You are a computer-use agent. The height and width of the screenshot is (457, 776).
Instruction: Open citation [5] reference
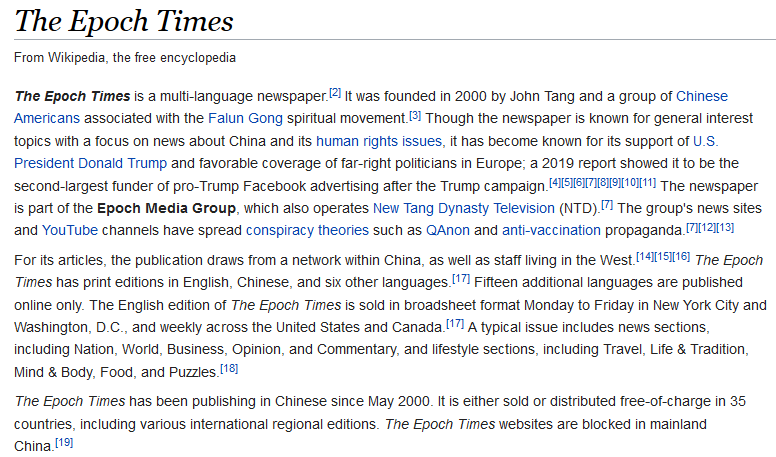click(566, 183)
